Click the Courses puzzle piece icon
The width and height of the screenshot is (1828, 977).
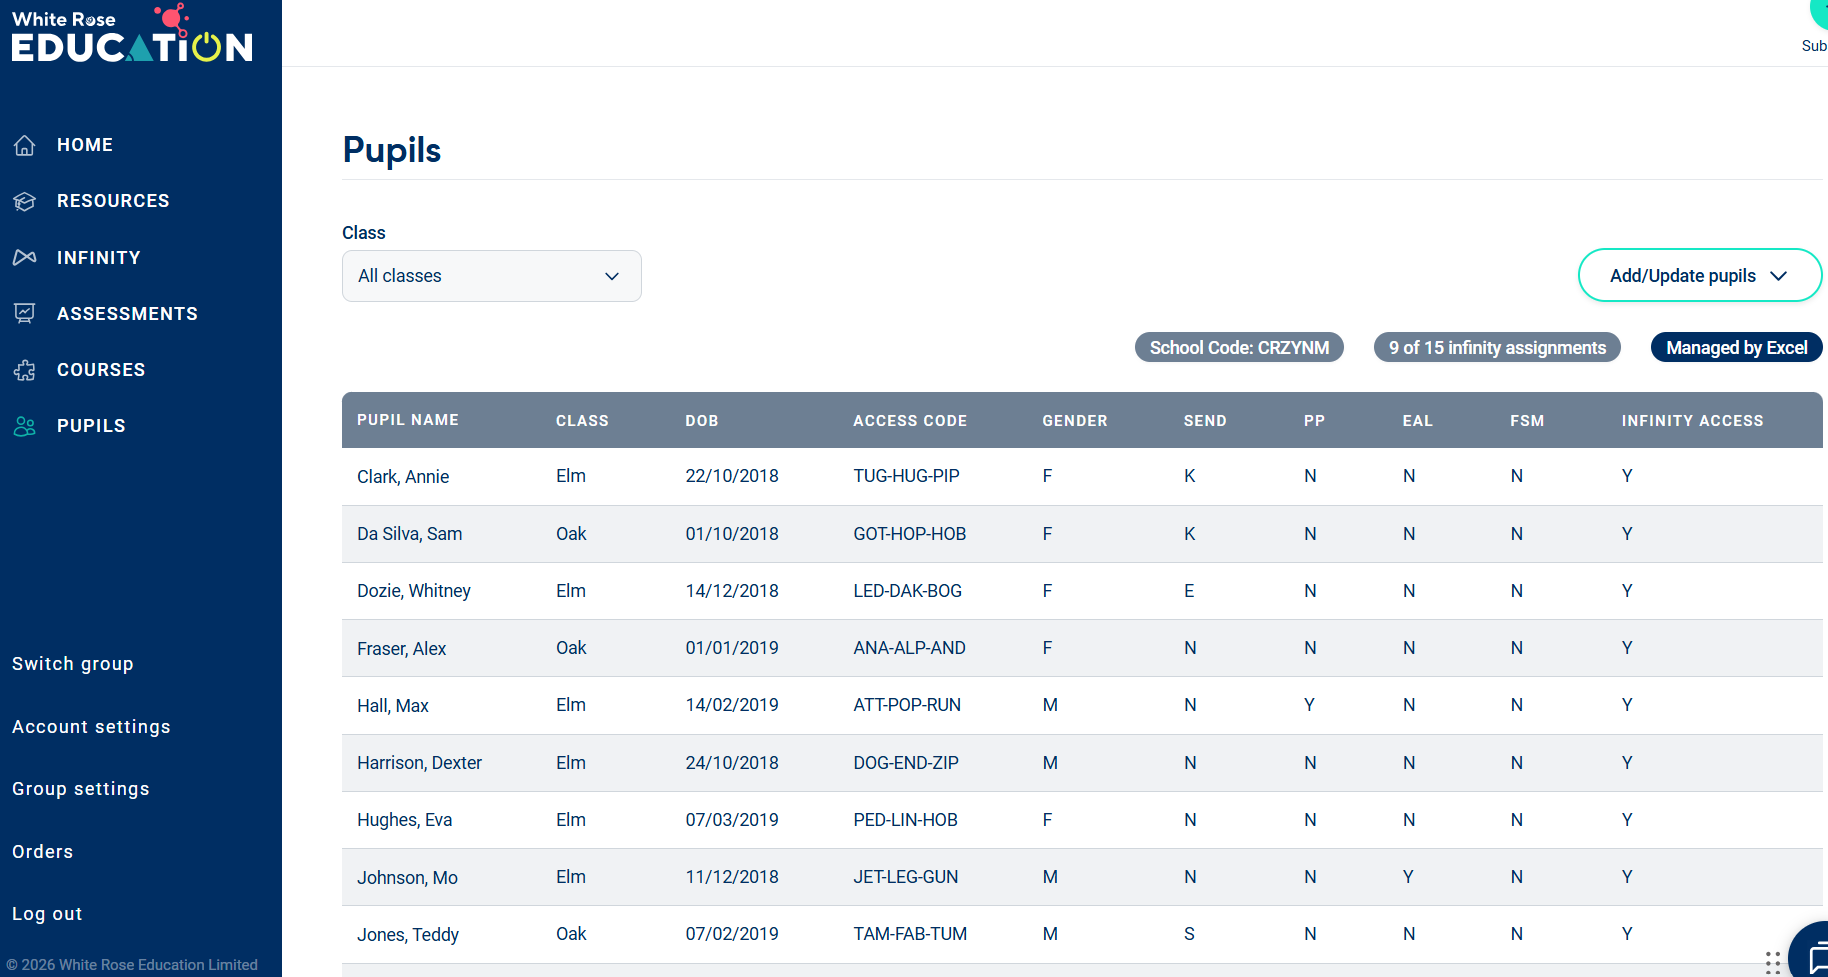(x=25, y=370)
